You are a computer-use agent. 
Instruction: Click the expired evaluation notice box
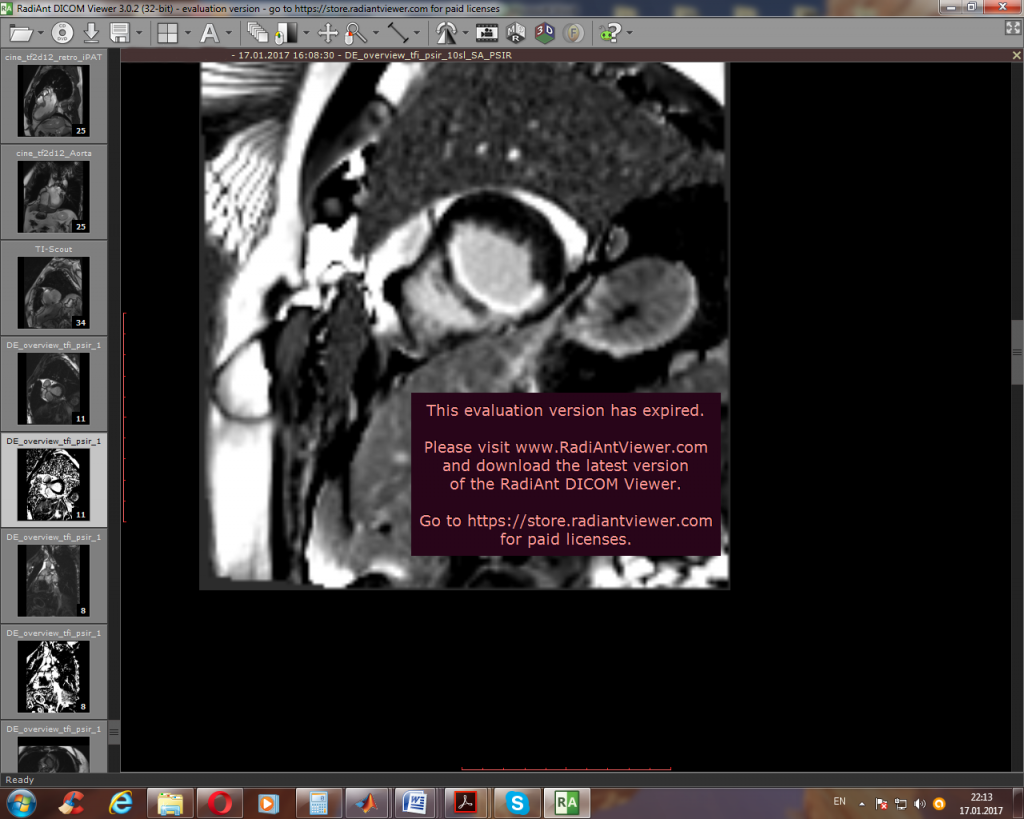click(x=566, y=474)
